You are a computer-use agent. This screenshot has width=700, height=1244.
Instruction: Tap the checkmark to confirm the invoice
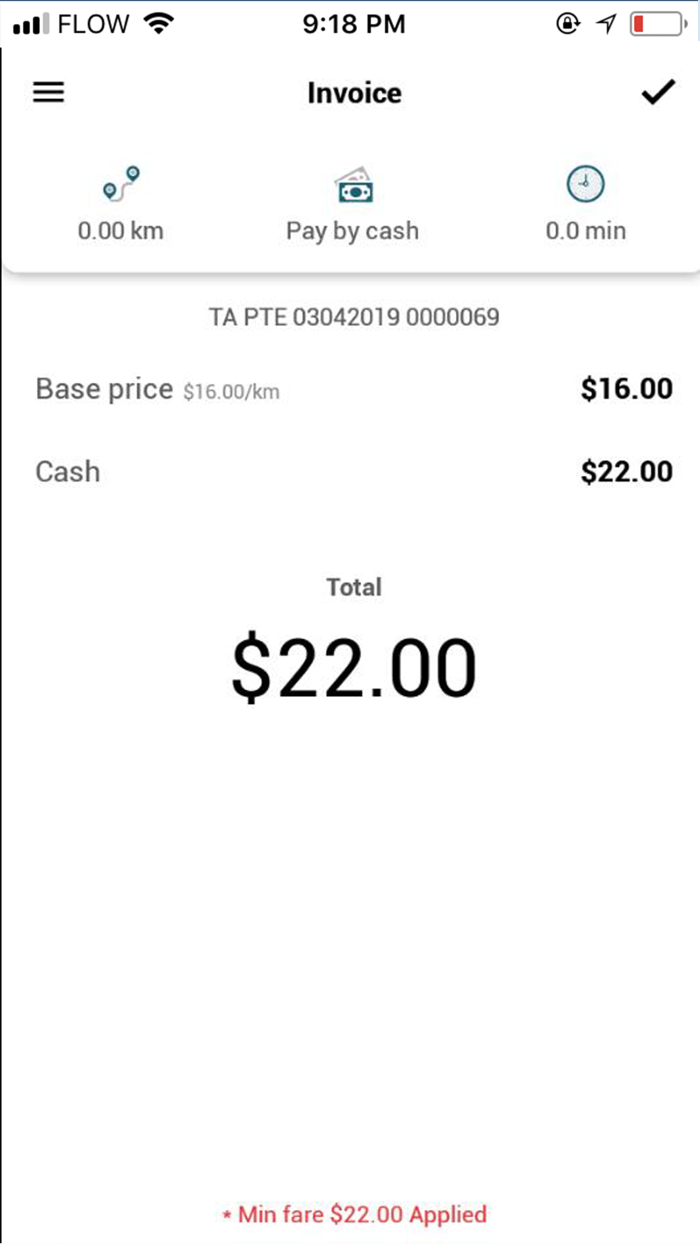pos(657,92)
